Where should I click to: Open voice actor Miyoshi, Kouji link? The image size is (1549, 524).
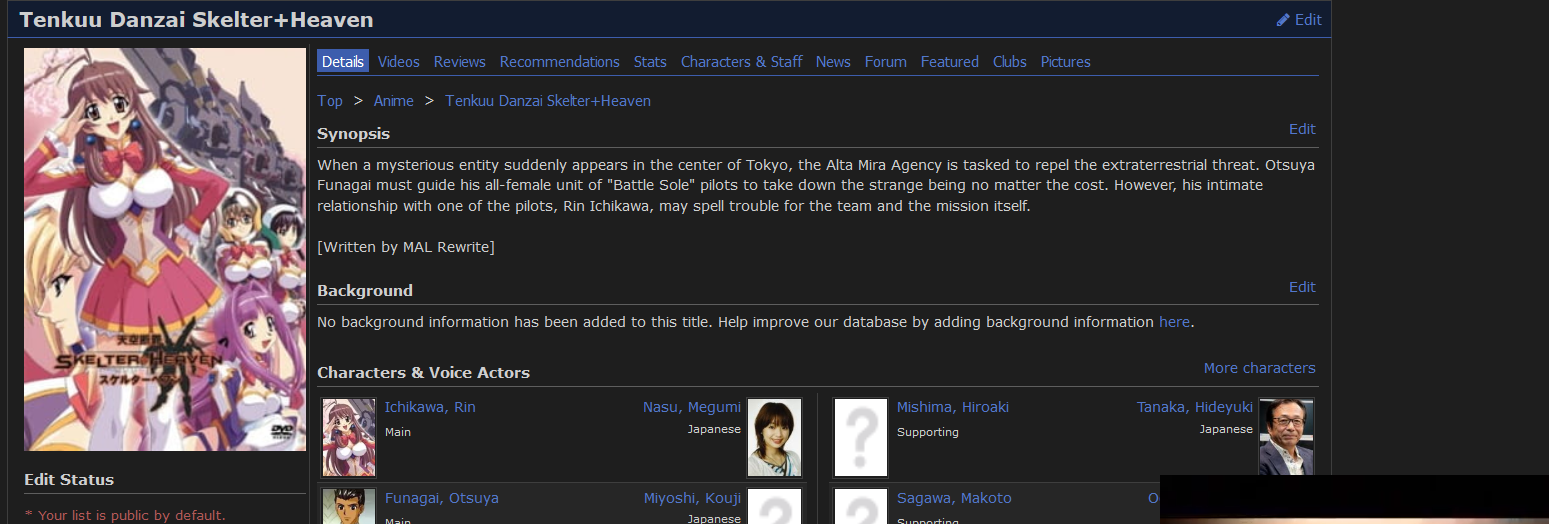(693, 498)
